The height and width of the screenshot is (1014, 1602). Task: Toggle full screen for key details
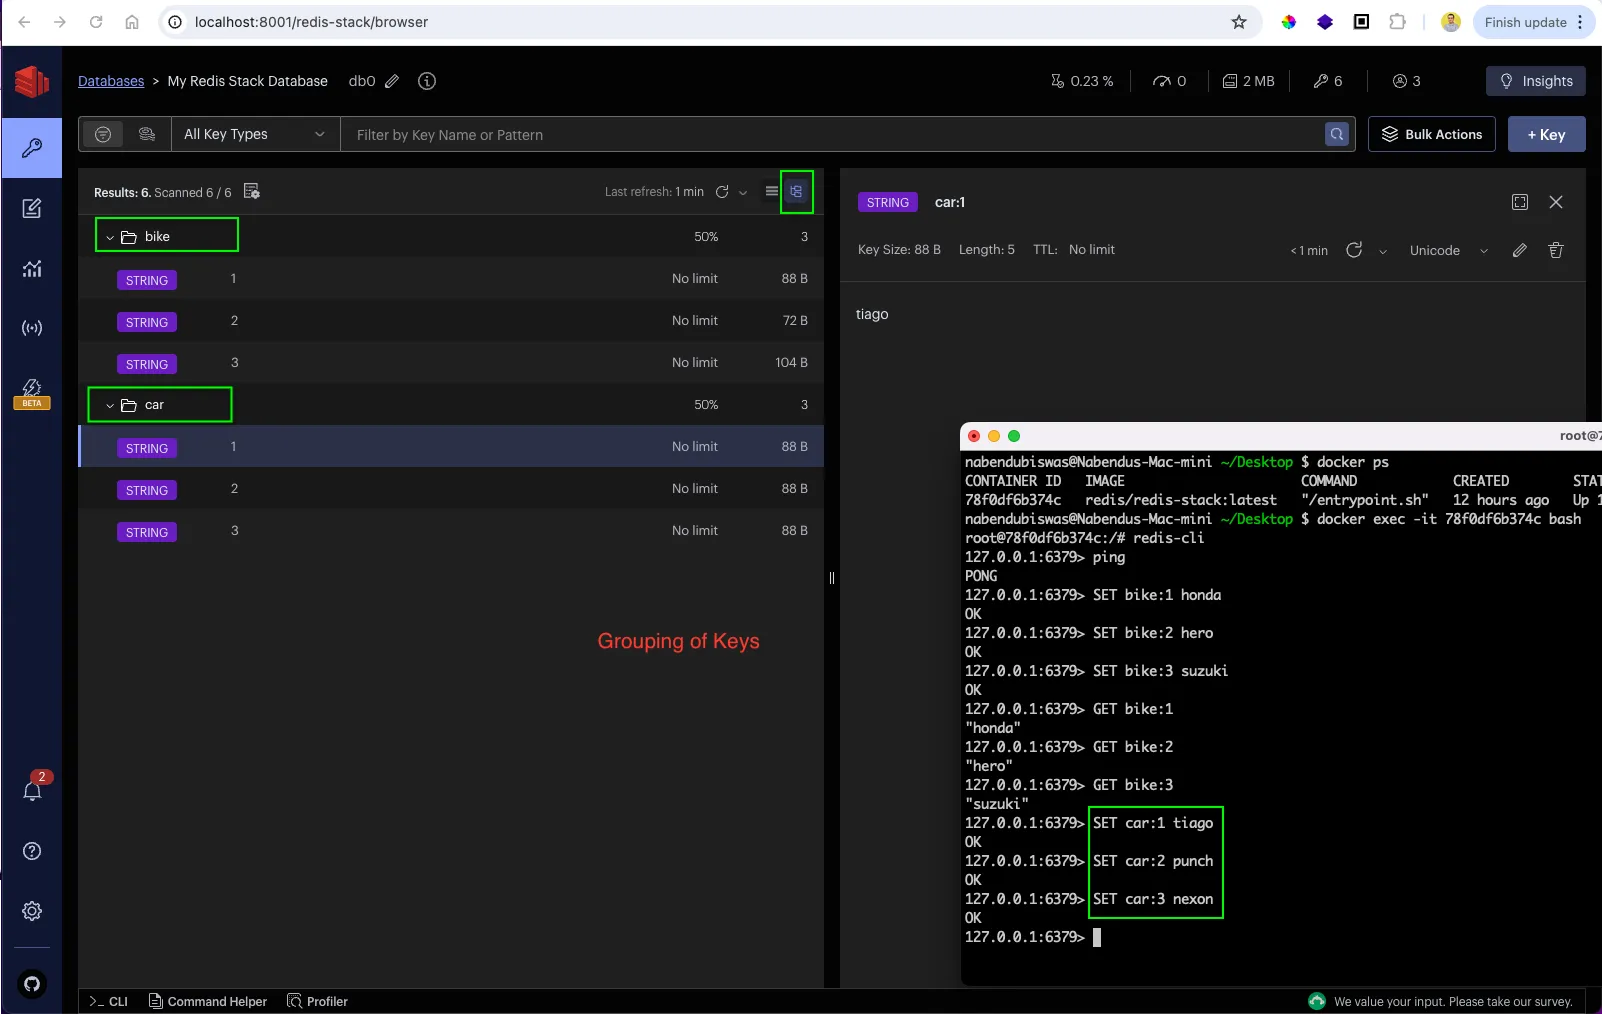(1520, 202)
